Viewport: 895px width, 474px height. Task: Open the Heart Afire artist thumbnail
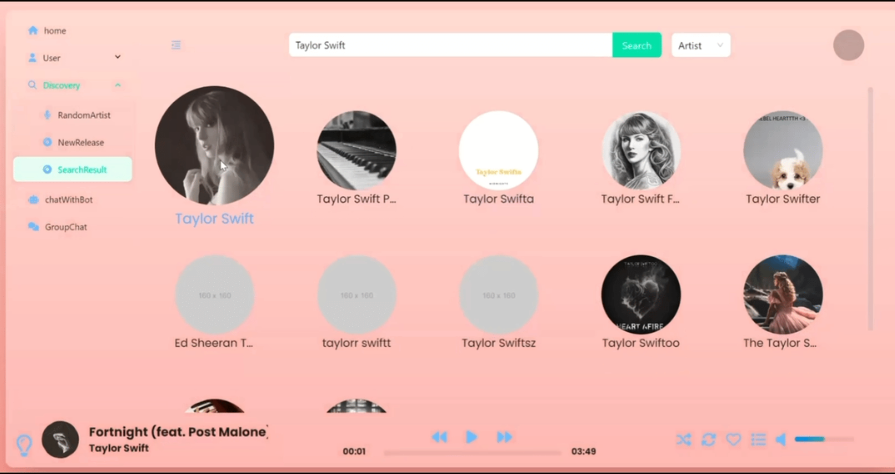coord(641,295)
